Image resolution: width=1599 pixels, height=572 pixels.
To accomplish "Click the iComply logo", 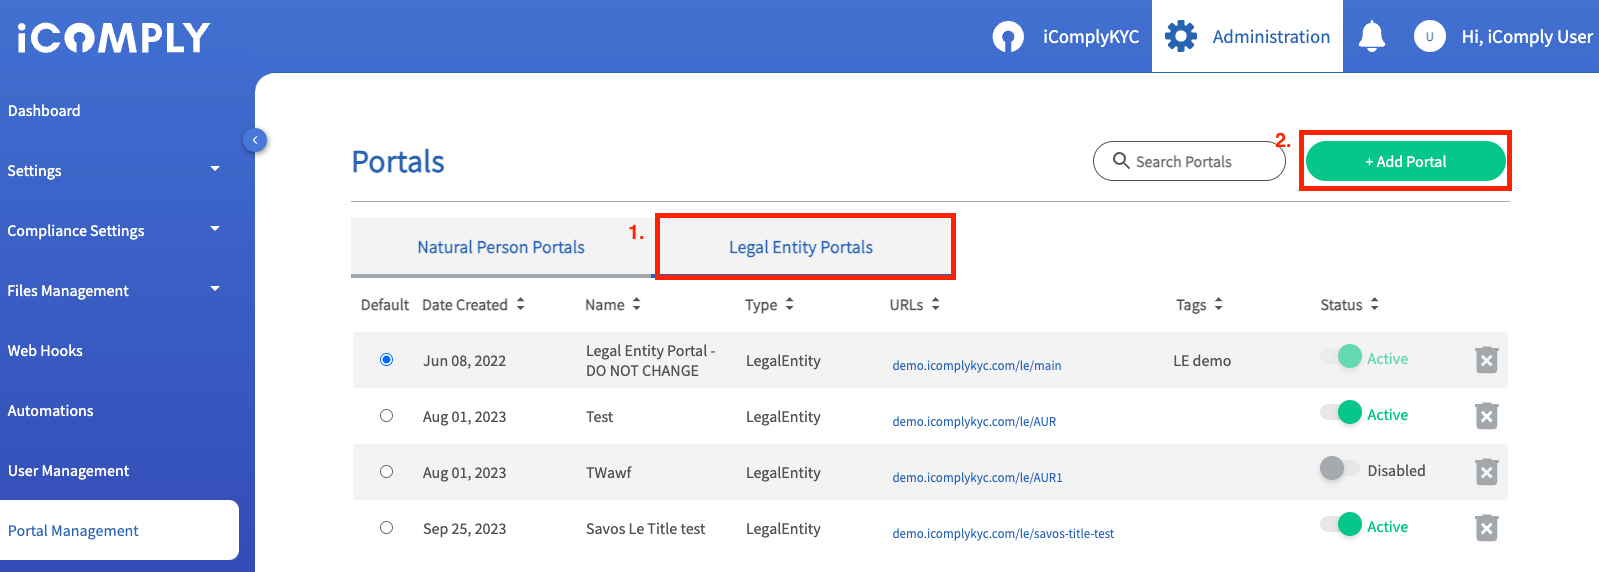I will 113,38.
